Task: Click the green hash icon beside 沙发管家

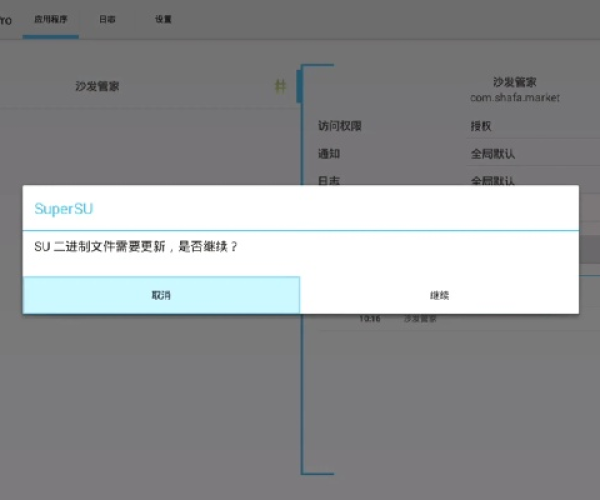Action: pyautogui.click(x=280, y=86)
